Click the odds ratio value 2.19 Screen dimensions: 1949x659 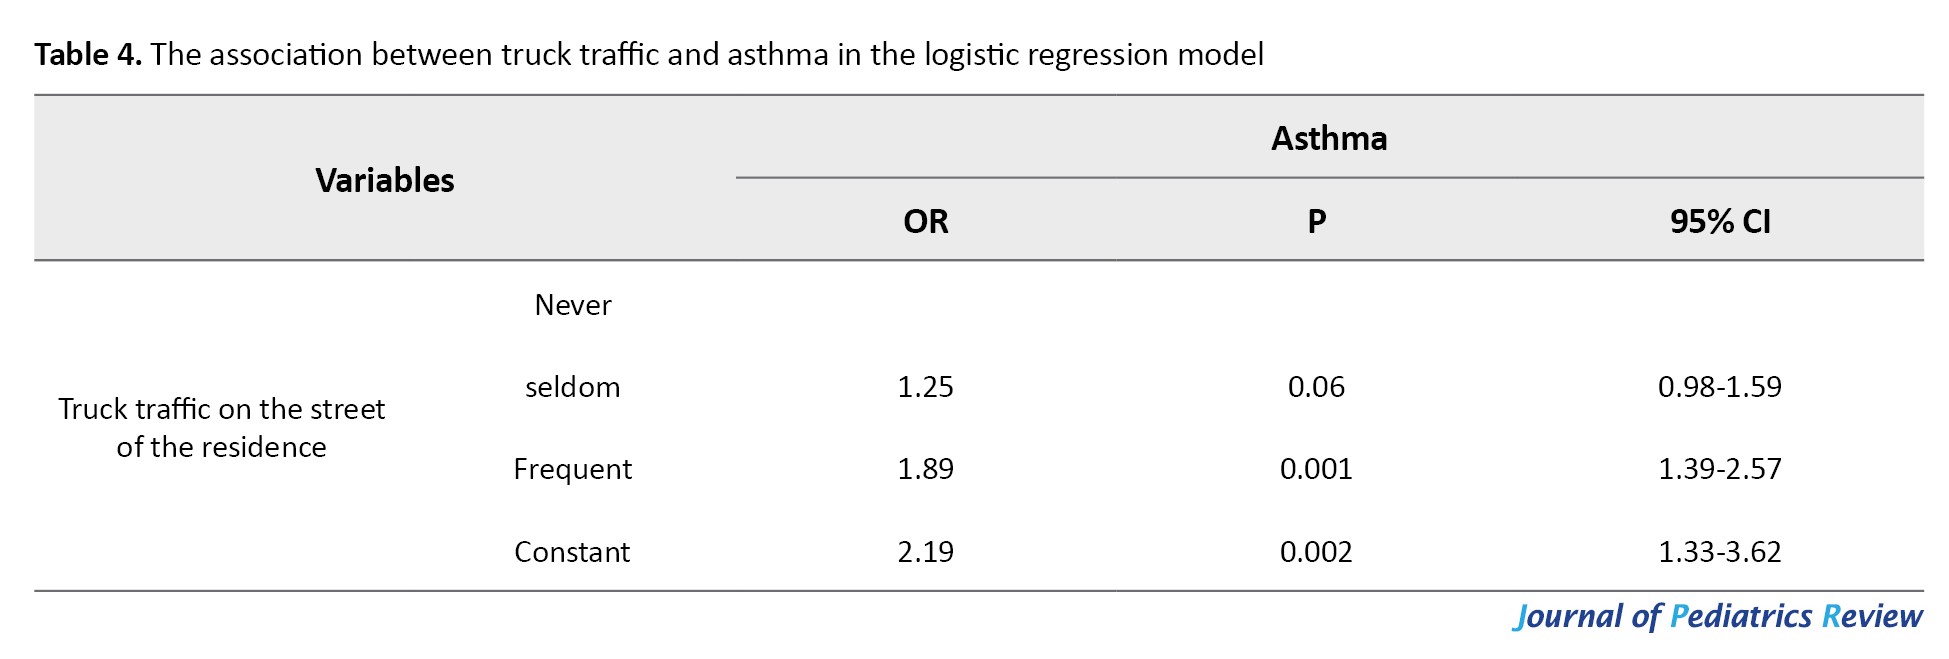(926, 552)
